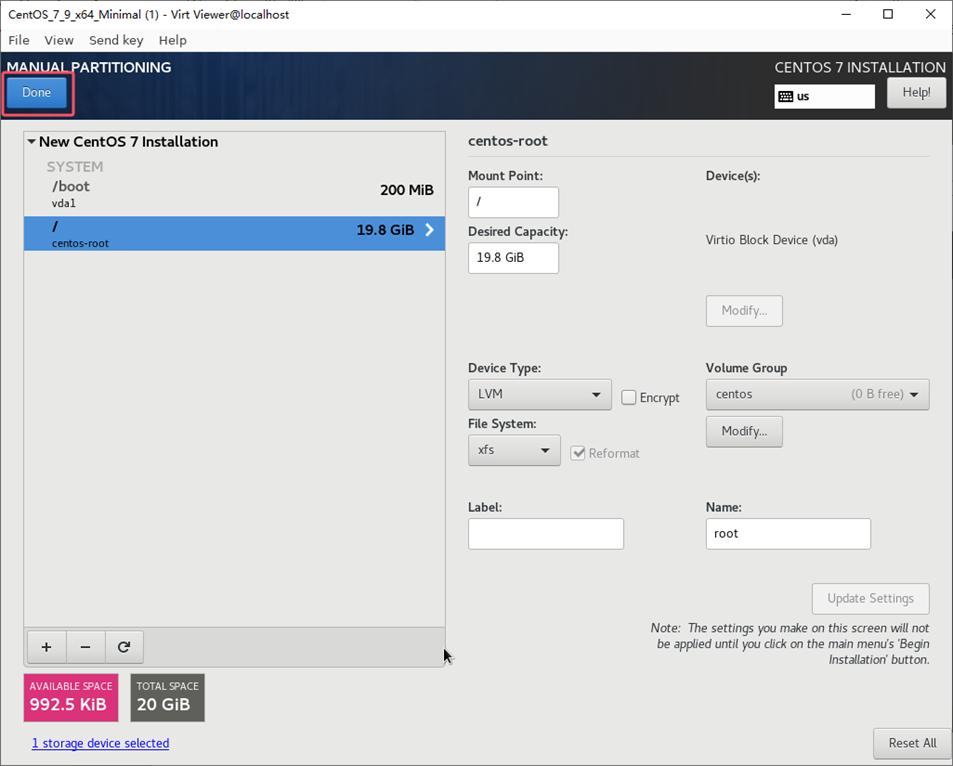Image resolution: width=953 pixels, height=766 pixels.
Task: Toggle the Encrypt checkbox
Action: point(628,398)
